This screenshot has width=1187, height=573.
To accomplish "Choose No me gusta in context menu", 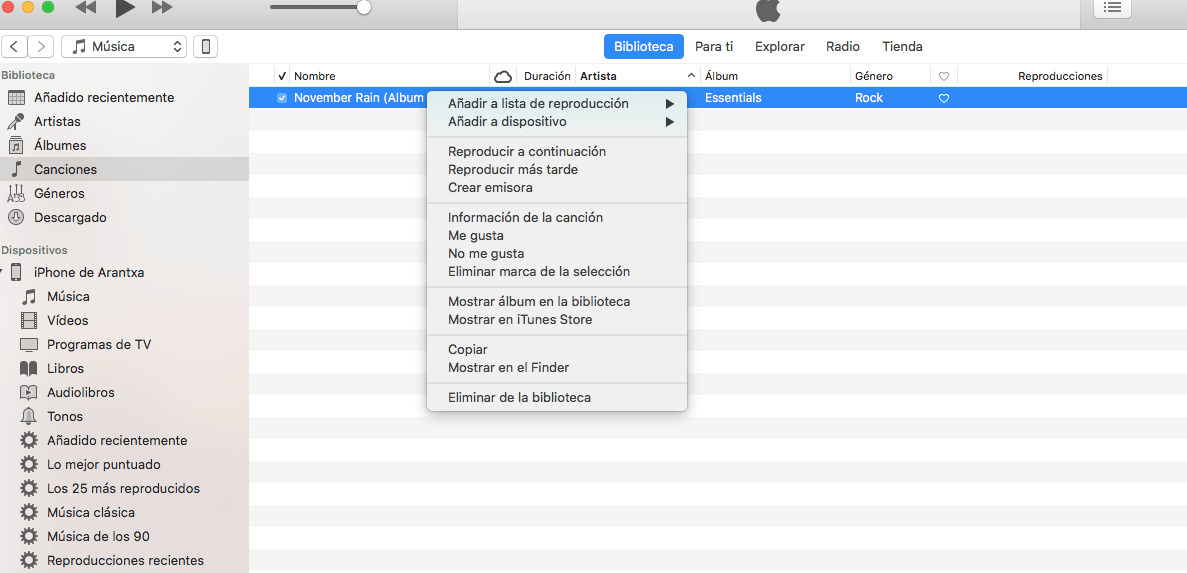I will click(x=557, y=254).
